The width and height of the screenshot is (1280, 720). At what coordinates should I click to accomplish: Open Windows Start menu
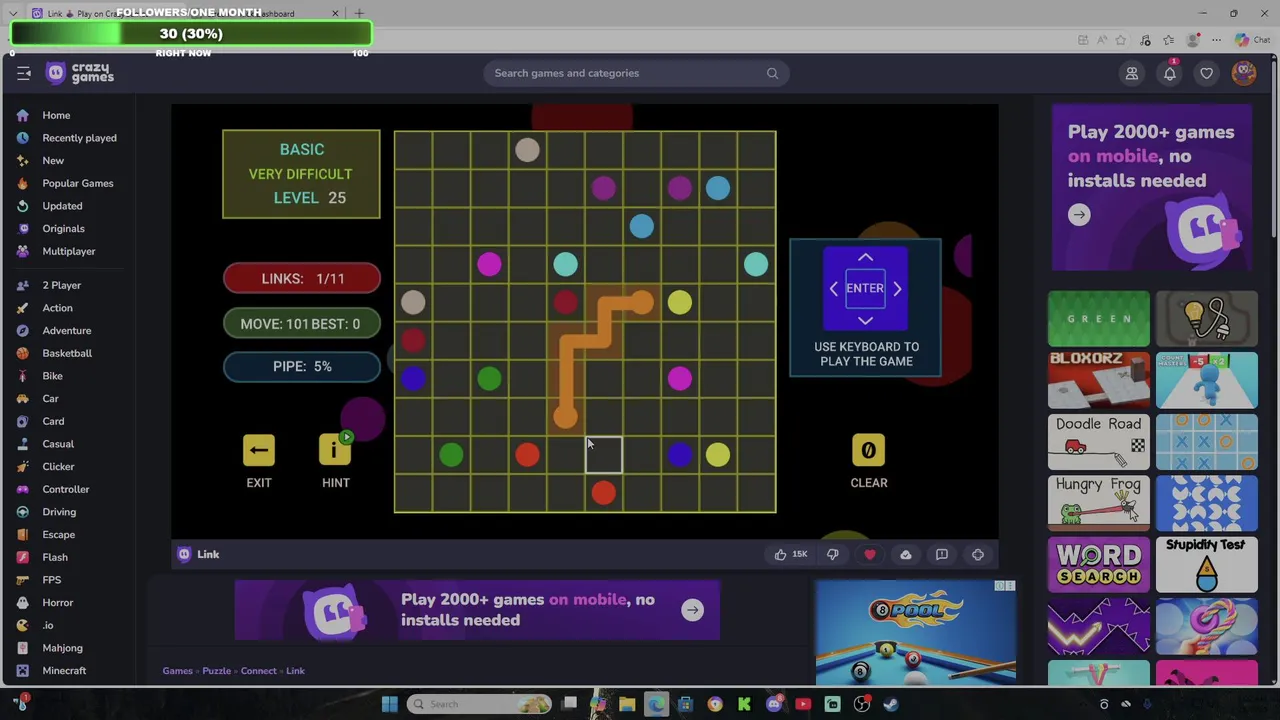389,704
